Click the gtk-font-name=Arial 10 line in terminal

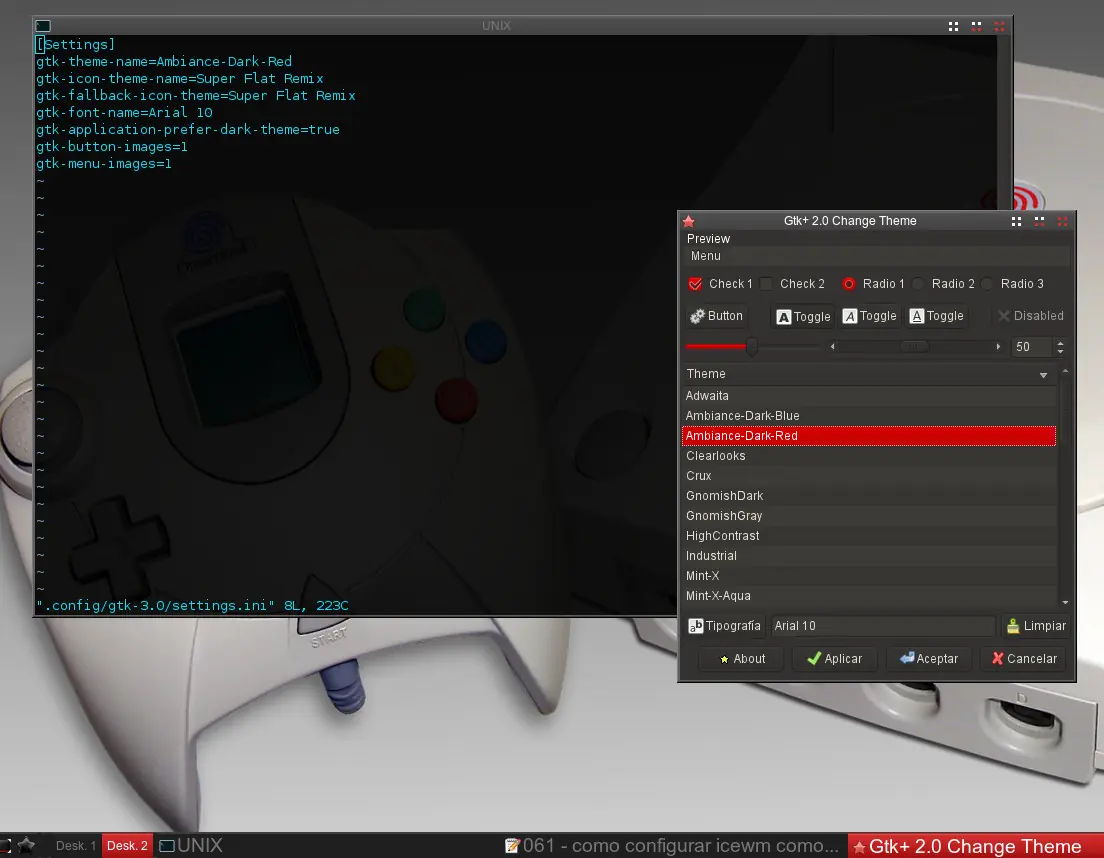point(125,113)
